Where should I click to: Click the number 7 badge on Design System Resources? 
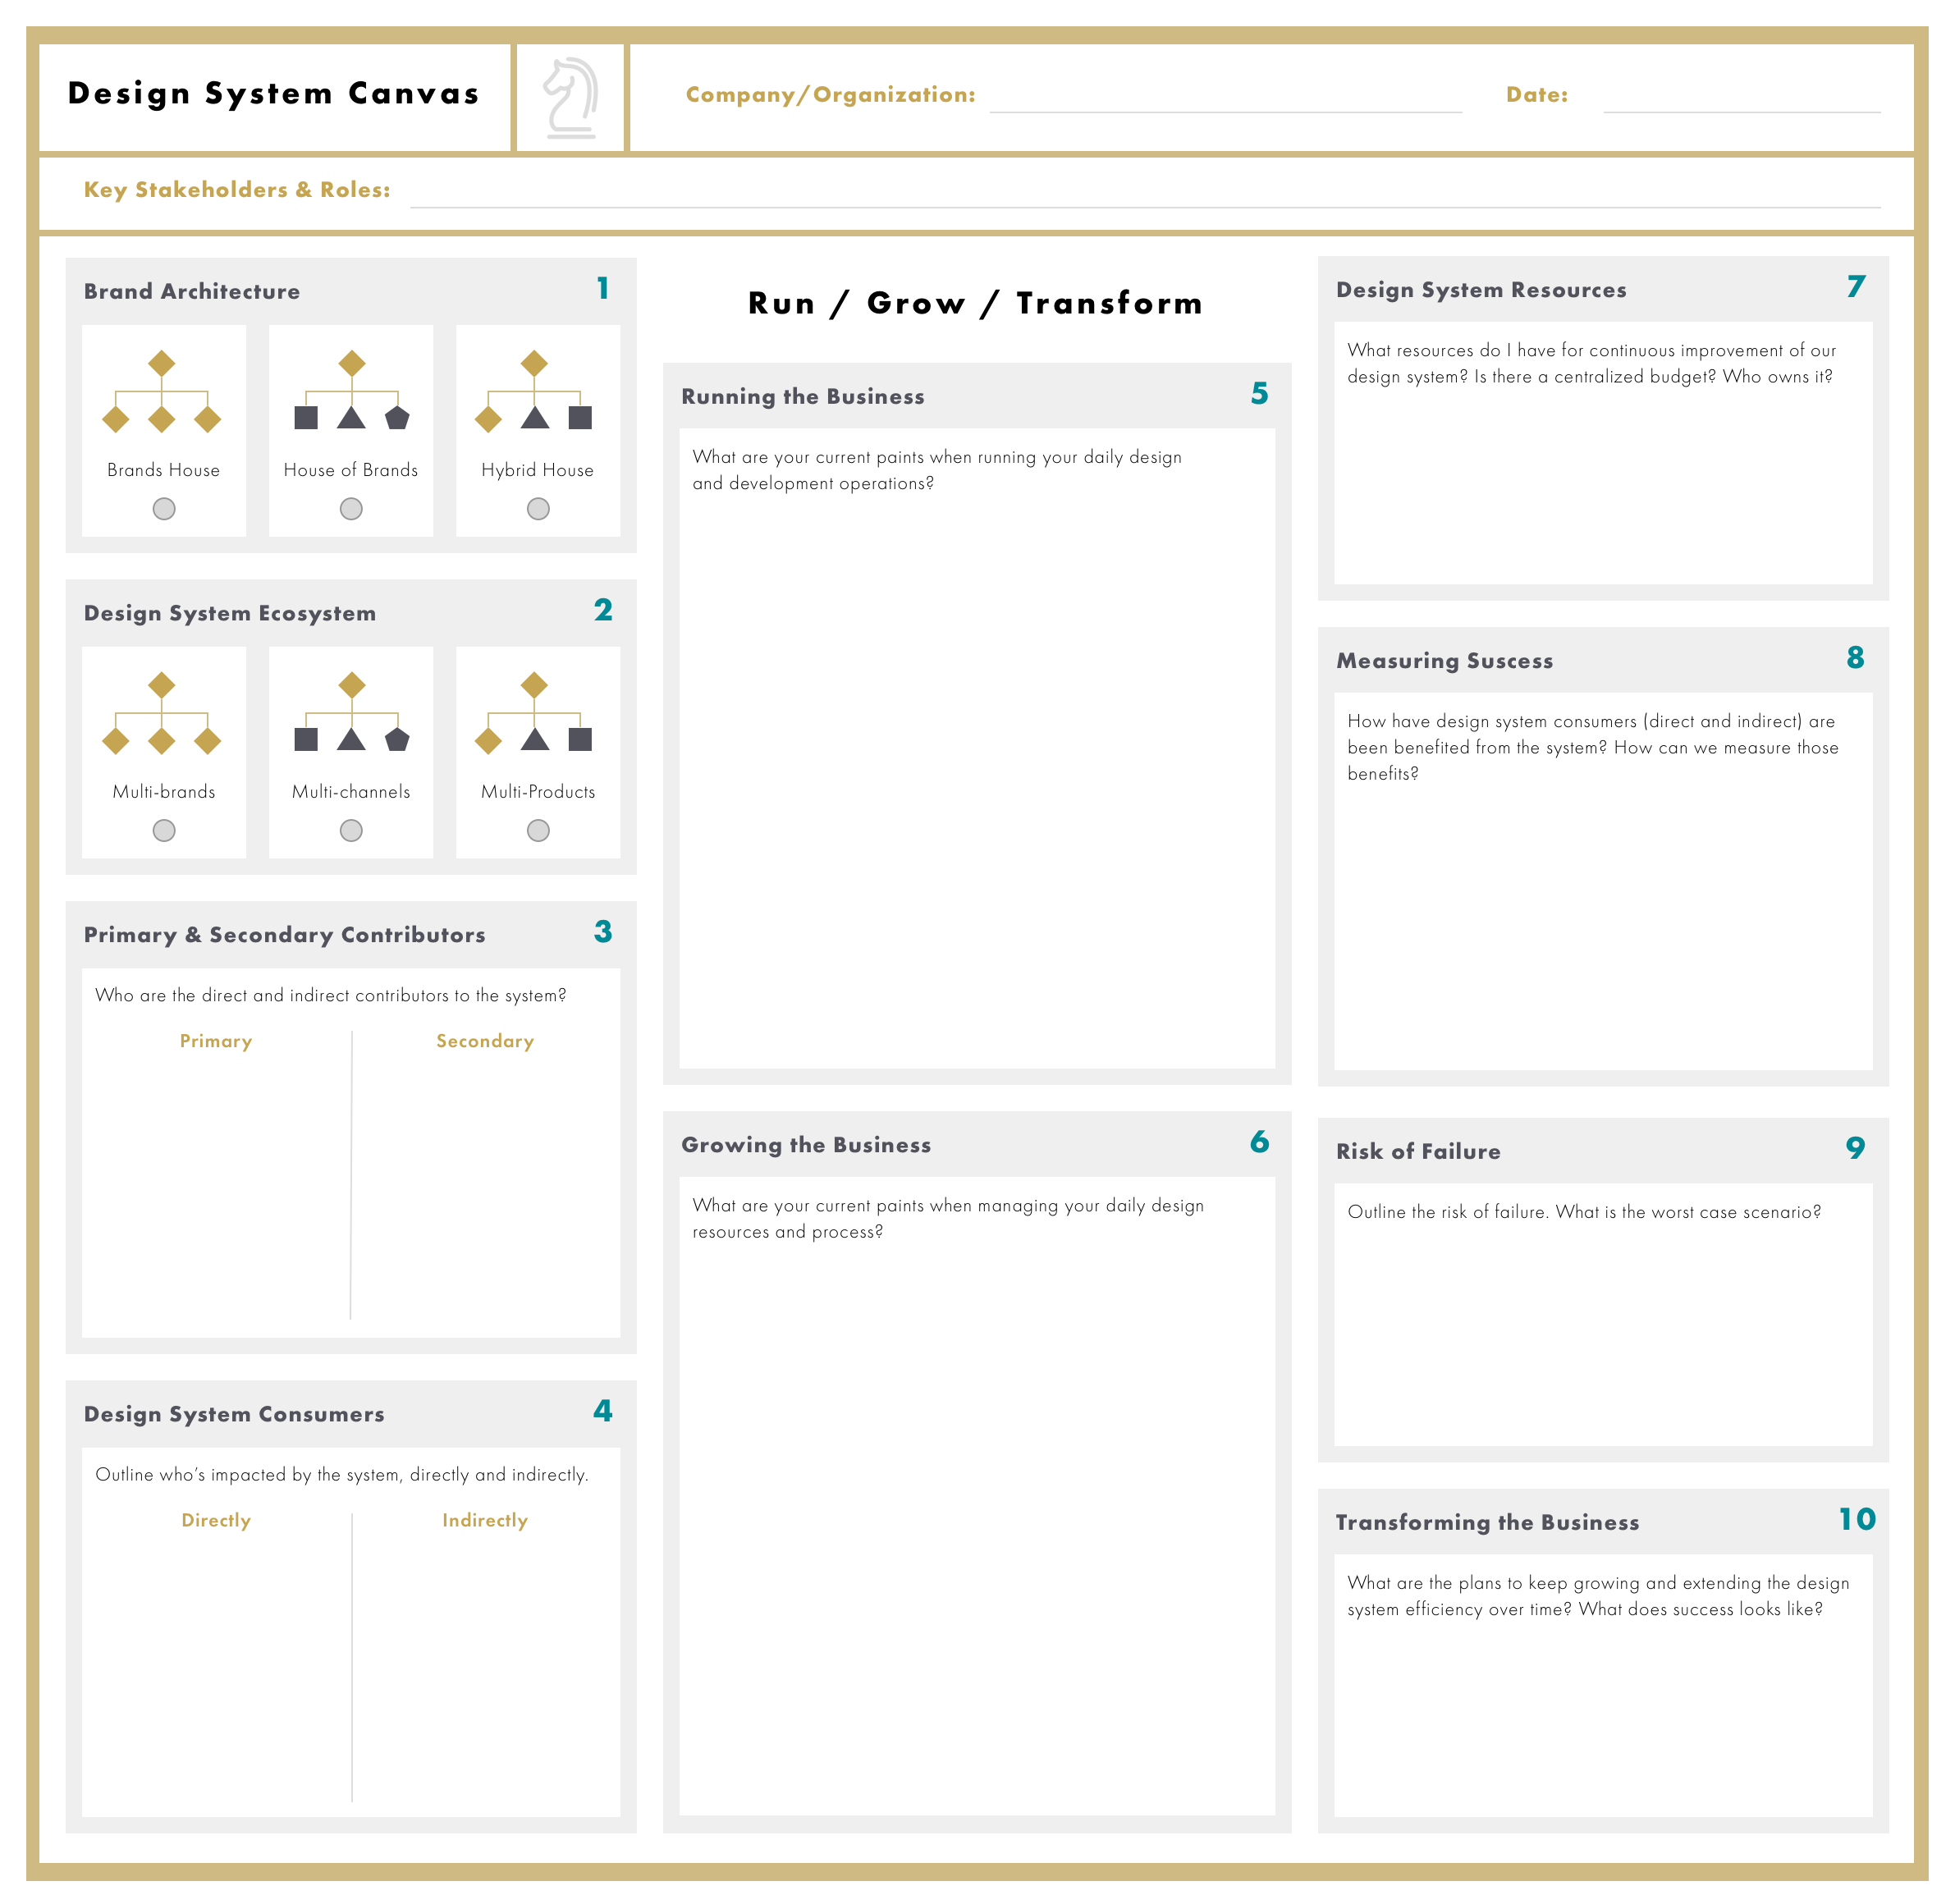[1855, 287]
